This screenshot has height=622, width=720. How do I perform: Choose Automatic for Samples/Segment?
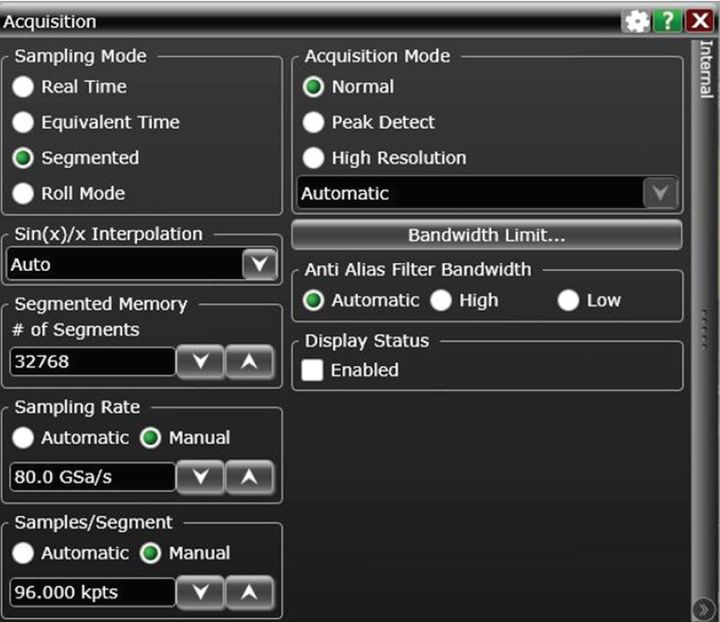pos(23,553)
